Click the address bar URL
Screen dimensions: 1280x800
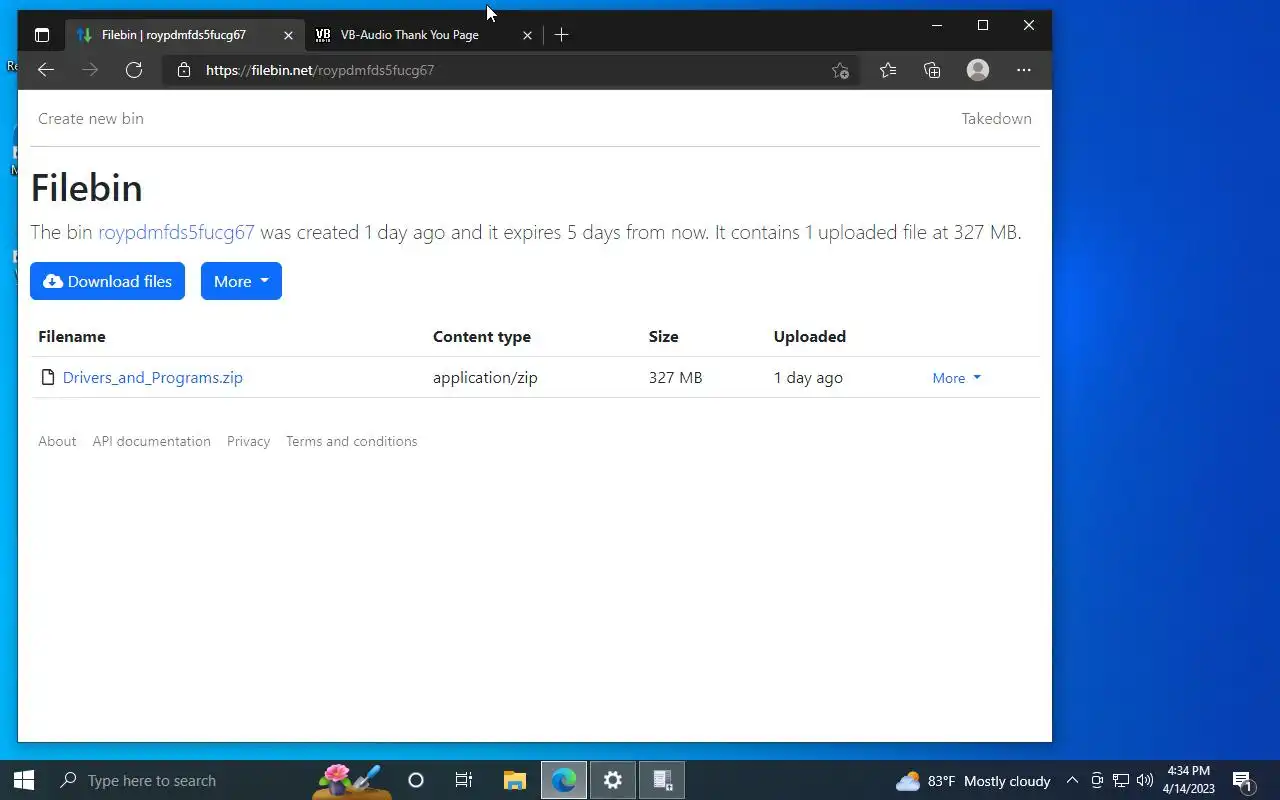[320, 70]
